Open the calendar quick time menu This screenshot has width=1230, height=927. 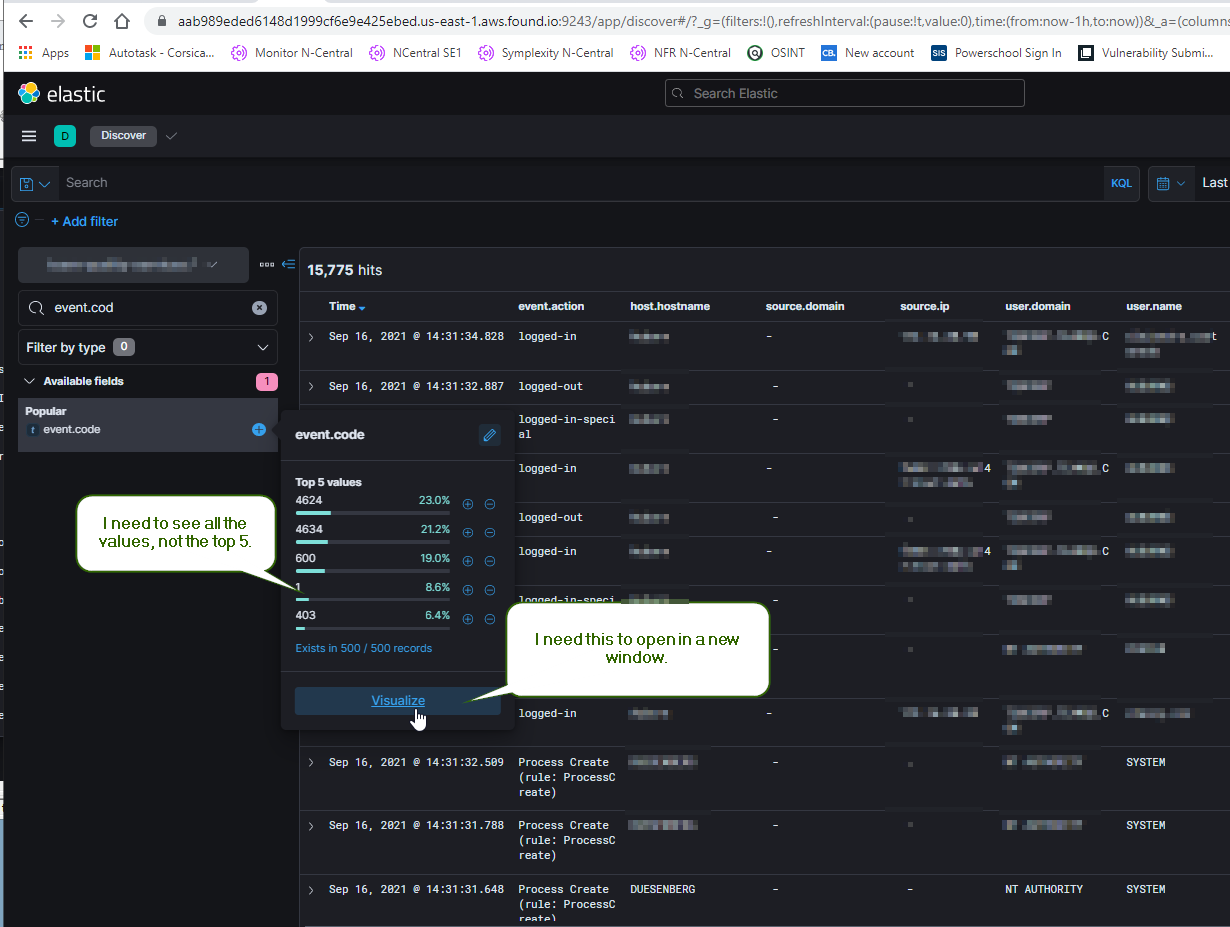[x=1170, y=183]
